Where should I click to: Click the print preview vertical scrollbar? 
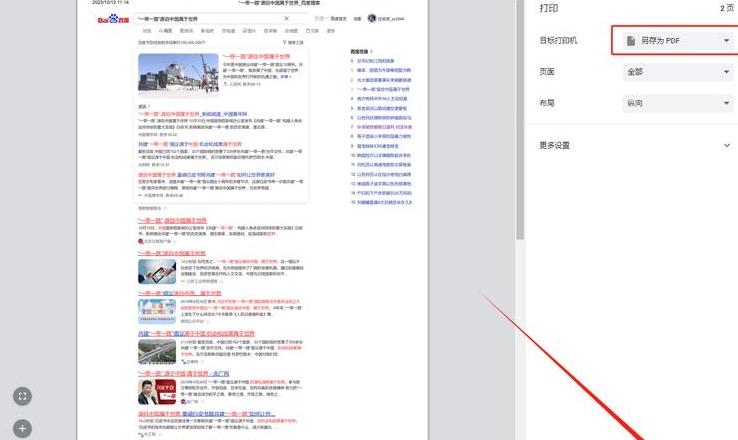(x=520, y=120)
